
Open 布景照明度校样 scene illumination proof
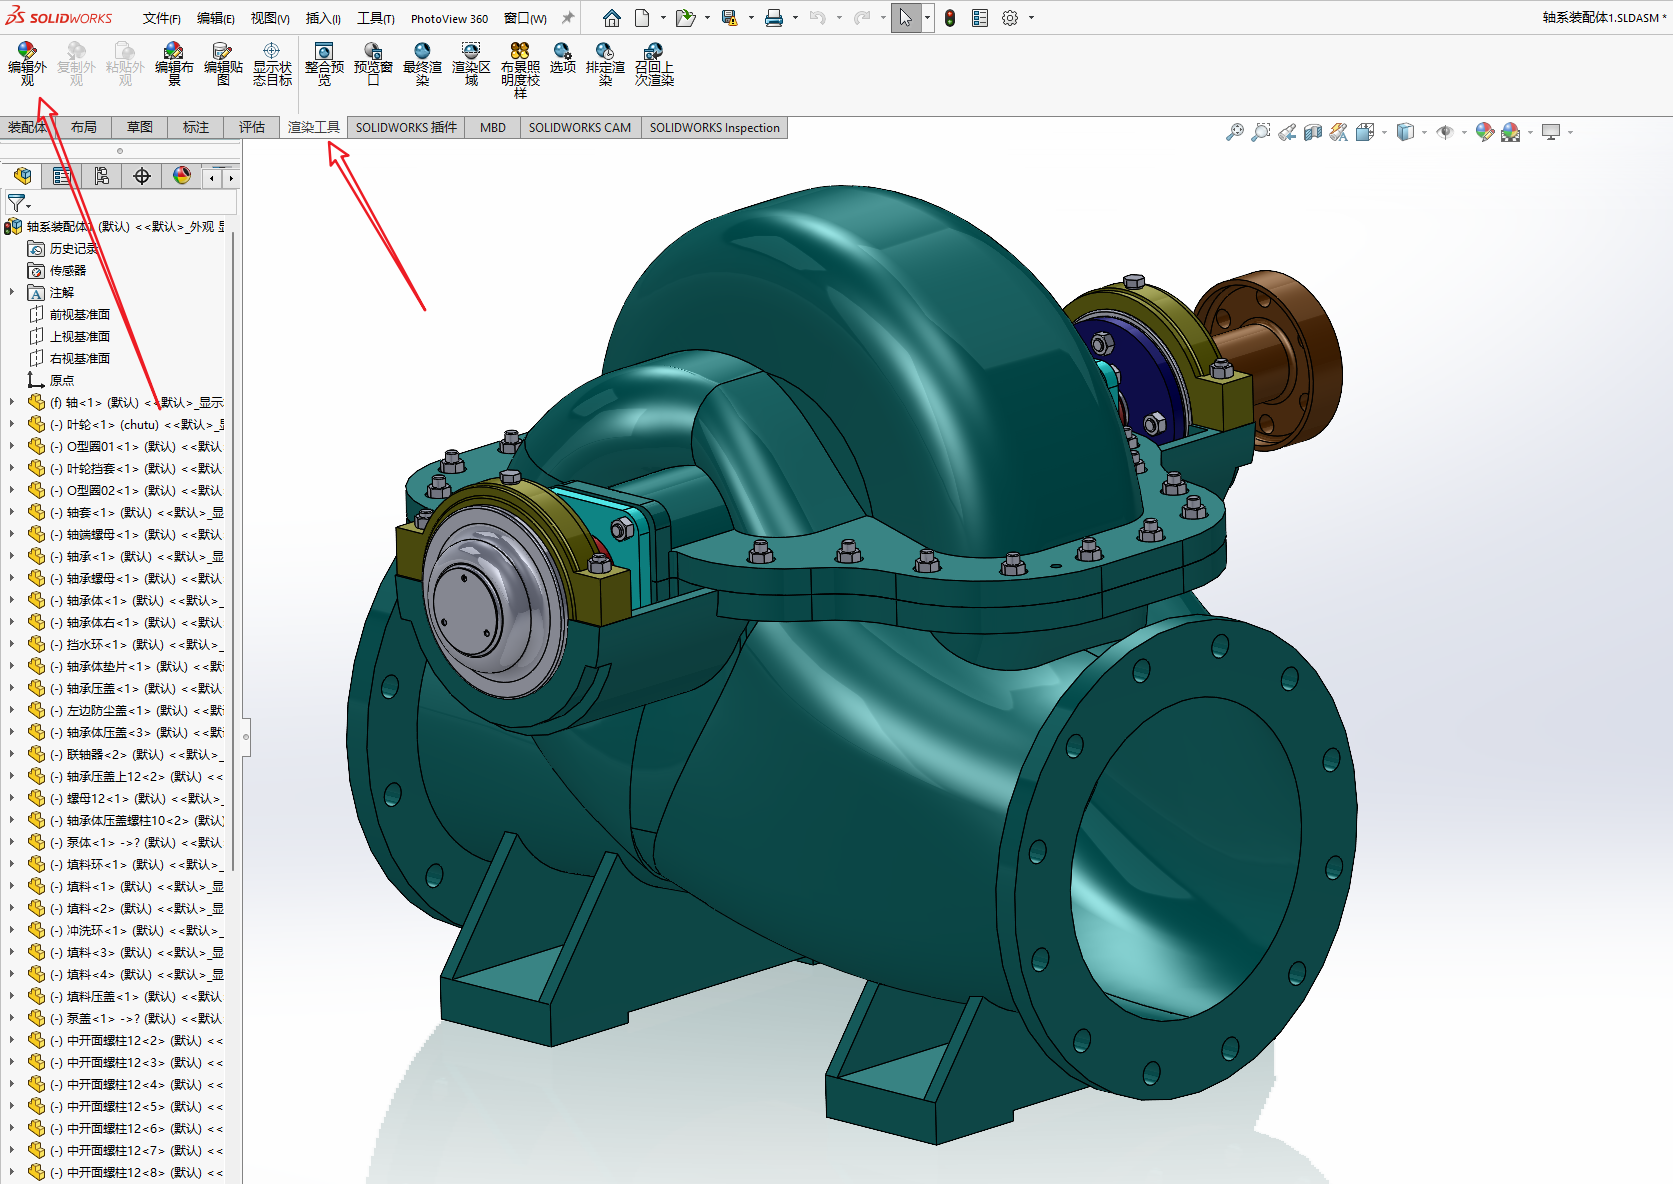[x=520, y=70]
